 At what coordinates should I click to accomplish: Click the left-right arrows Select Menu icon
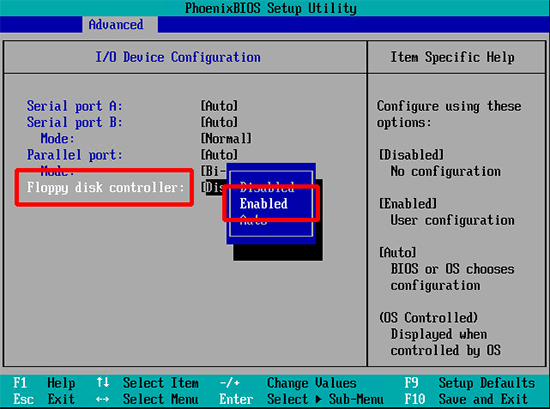[102, 399]
